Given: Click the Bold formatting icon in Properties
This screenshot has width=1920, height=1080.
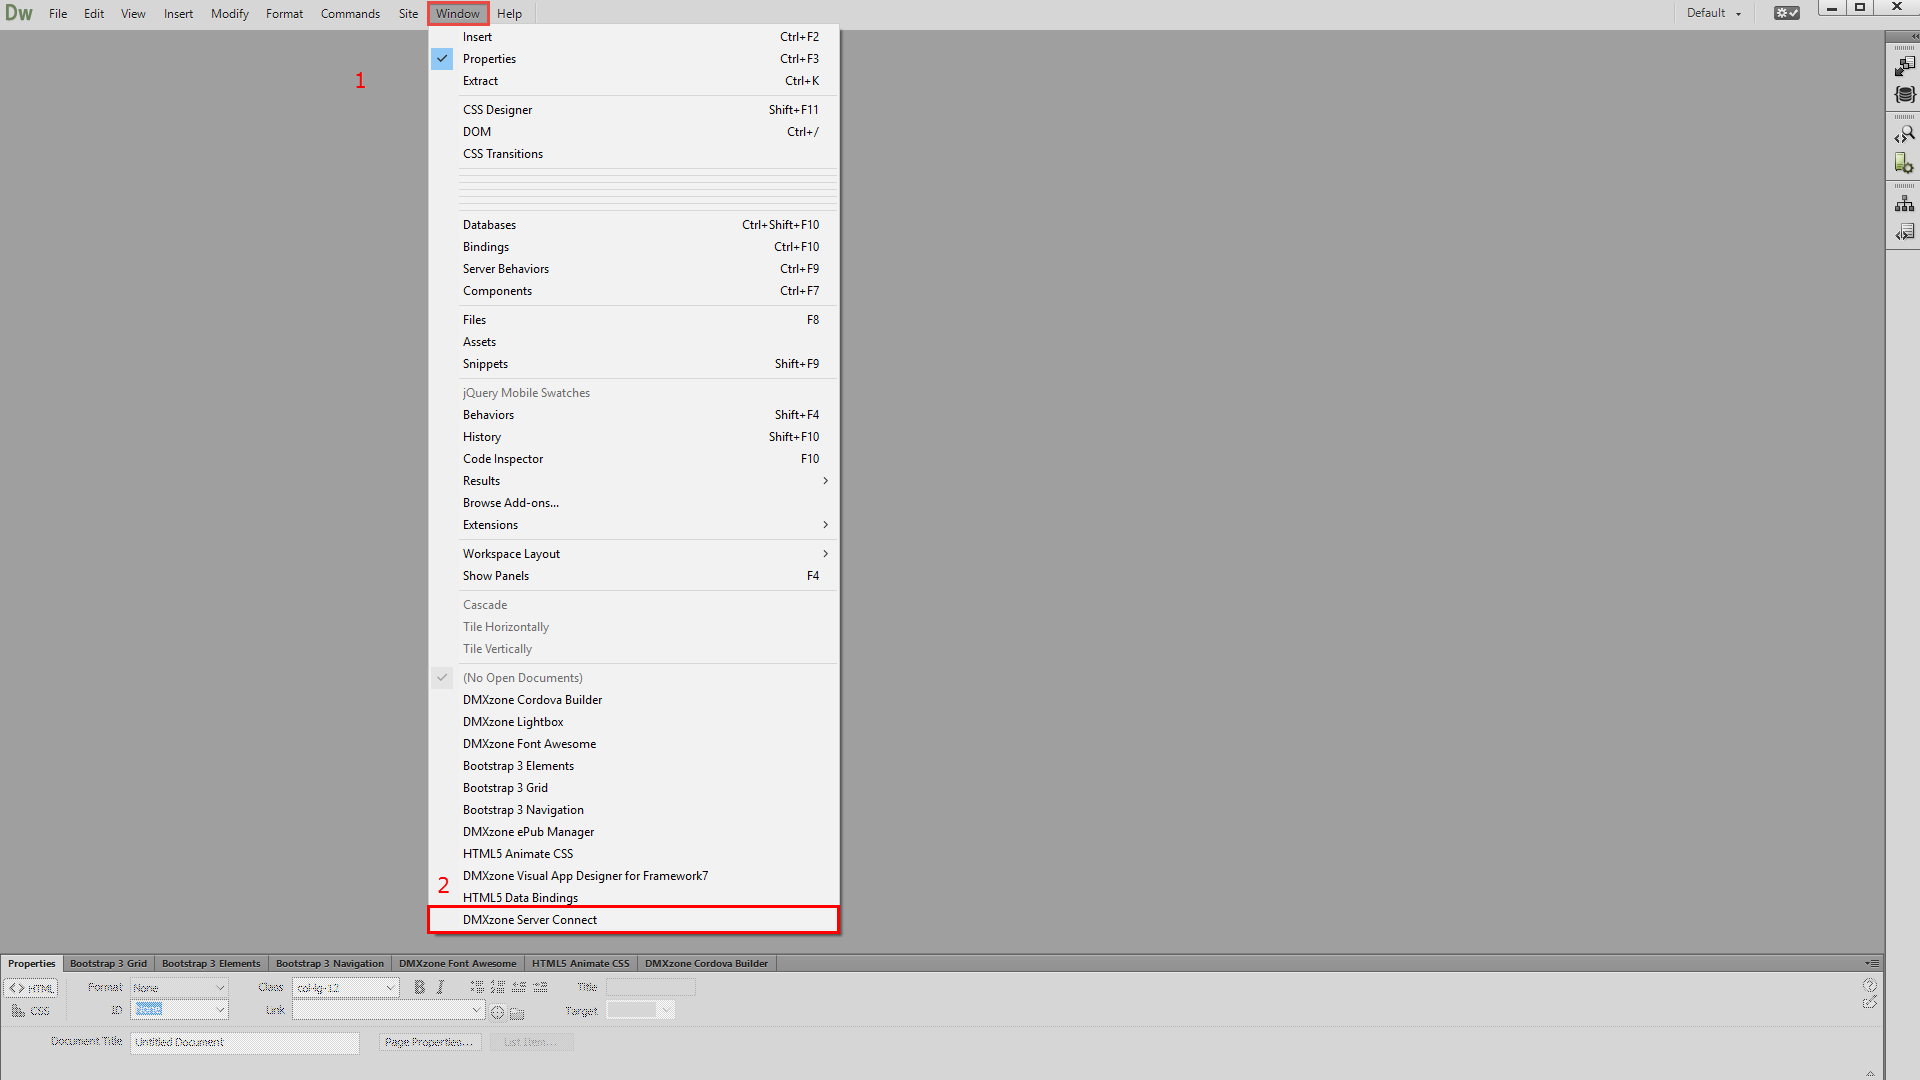Looking at the screenshot, I should pyautogui.click(x=420, y=987).
